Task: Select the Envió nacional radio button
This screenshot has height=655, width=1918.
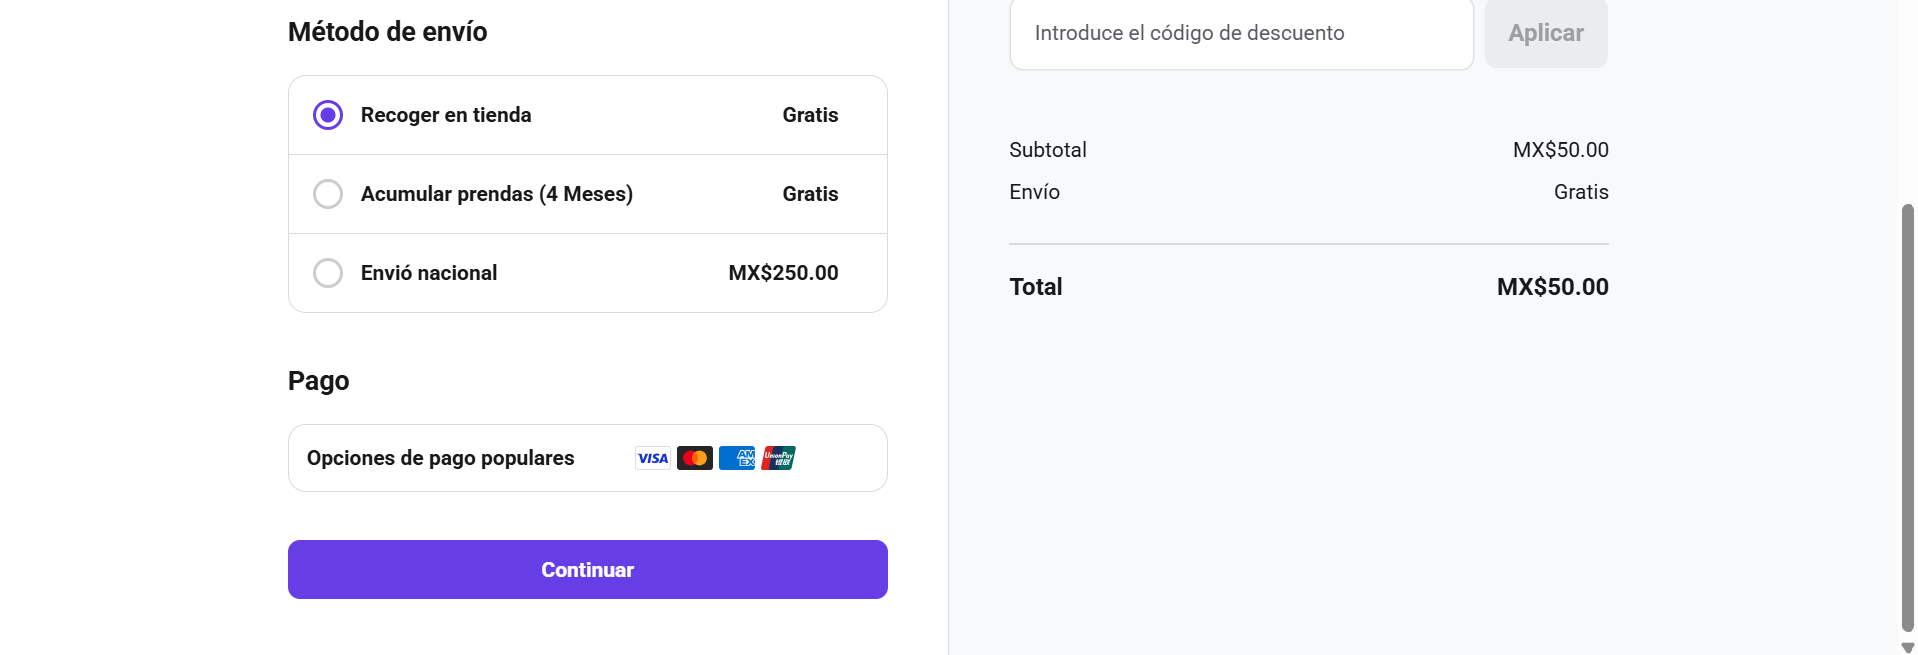Action: pyautogui.click(x=328, y=273)
